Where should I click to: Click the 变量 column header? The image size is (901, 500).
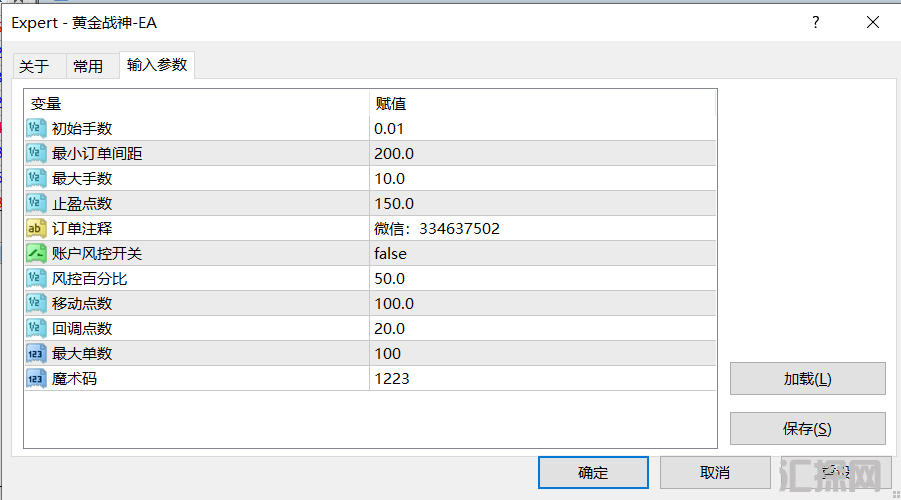tap(197, 103)
